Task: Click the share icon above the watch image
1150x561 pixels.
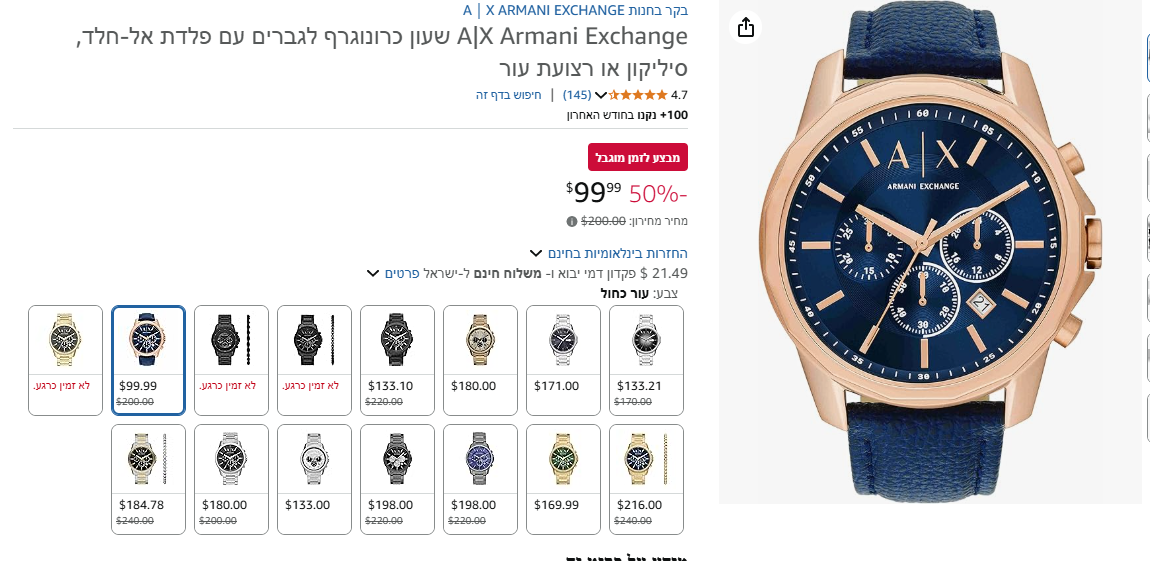Action: [745, 27]
